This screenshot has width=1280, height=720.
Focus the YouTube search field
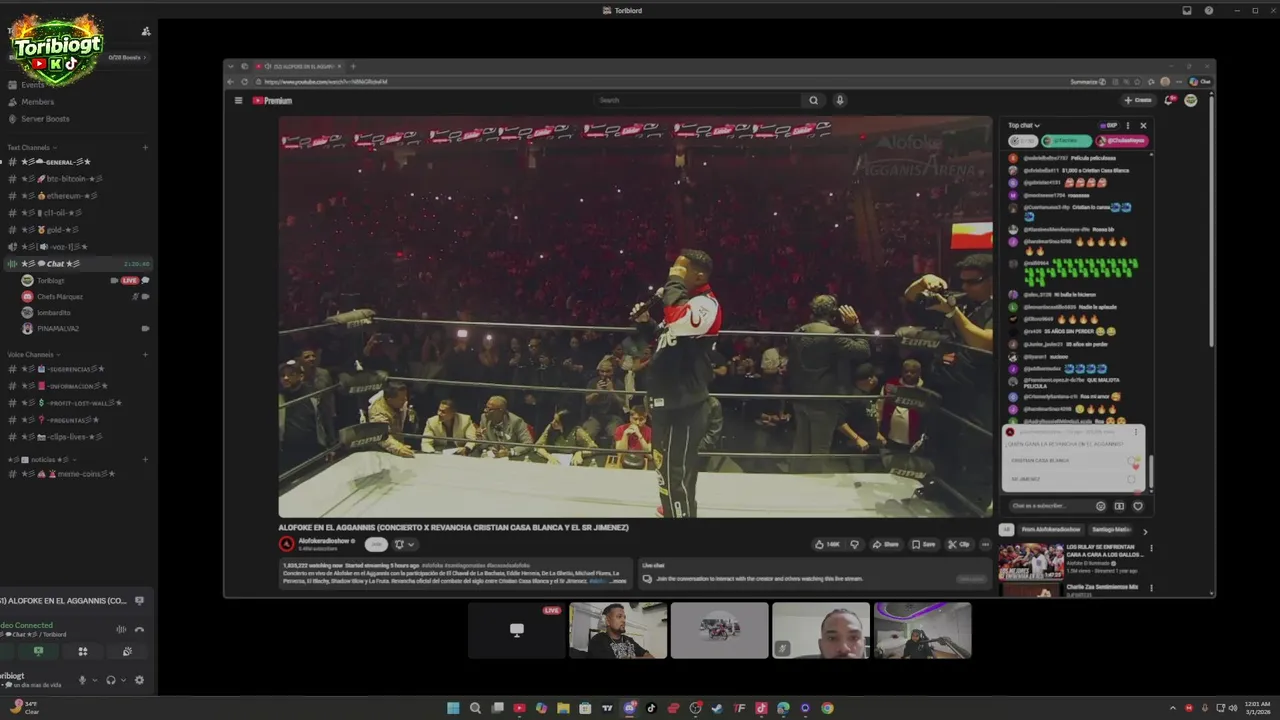pos(697,100)
